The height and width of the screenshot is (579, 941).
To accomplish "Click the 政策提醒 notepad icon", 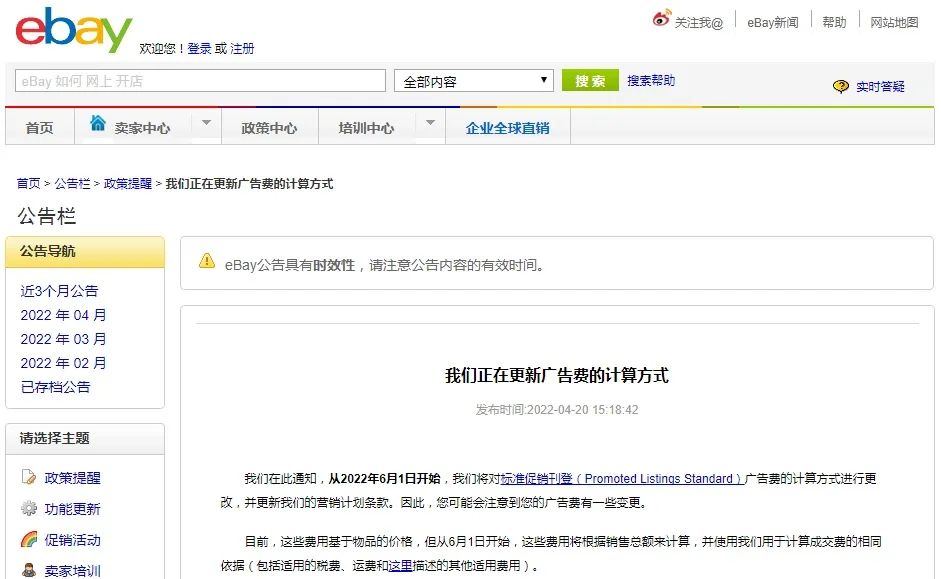I will (x=29, y=478).
